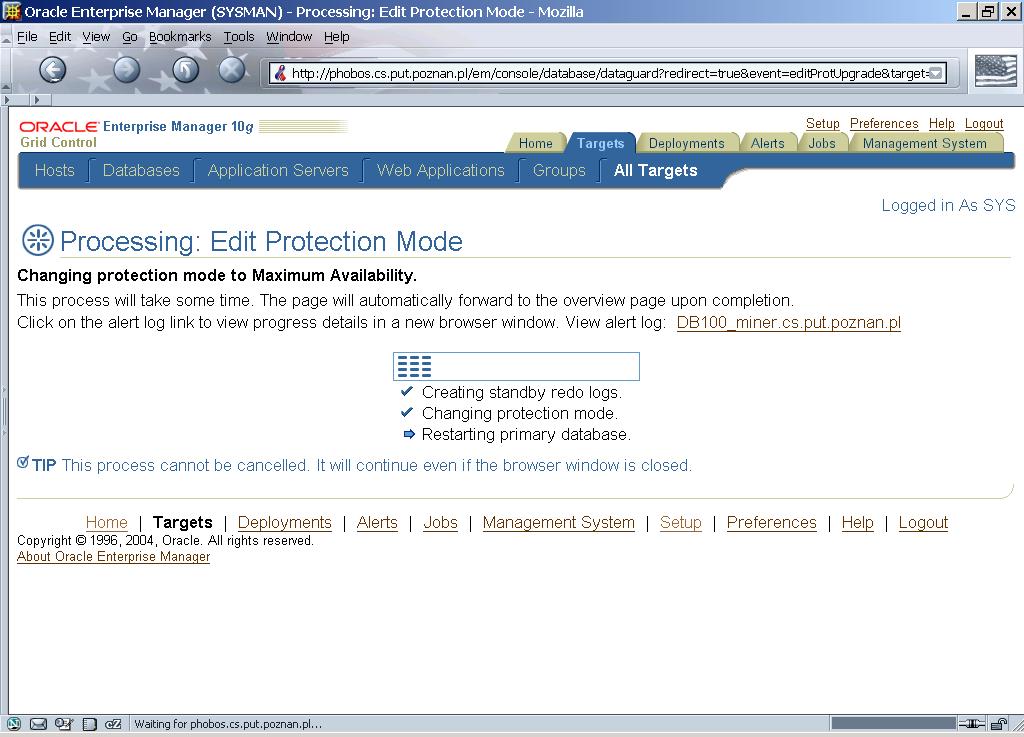Screen dimensions: 1024x737
Task: Go forward with the Forward arrow button
Action: (x=127, y=69)
